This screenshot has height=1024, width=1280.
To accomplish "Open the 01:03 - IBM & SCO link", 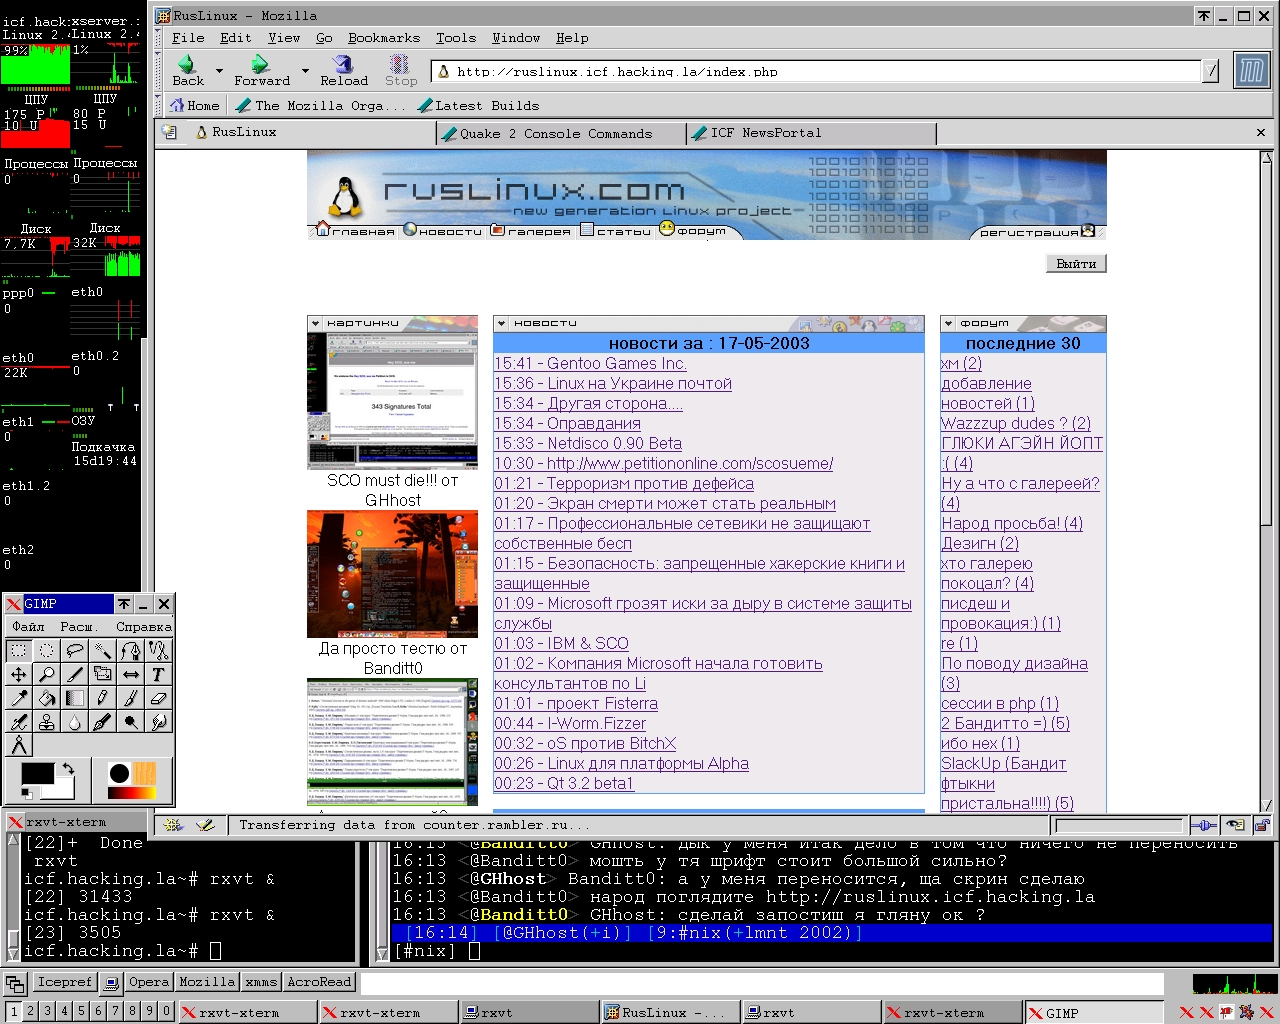I will (561, 644).
